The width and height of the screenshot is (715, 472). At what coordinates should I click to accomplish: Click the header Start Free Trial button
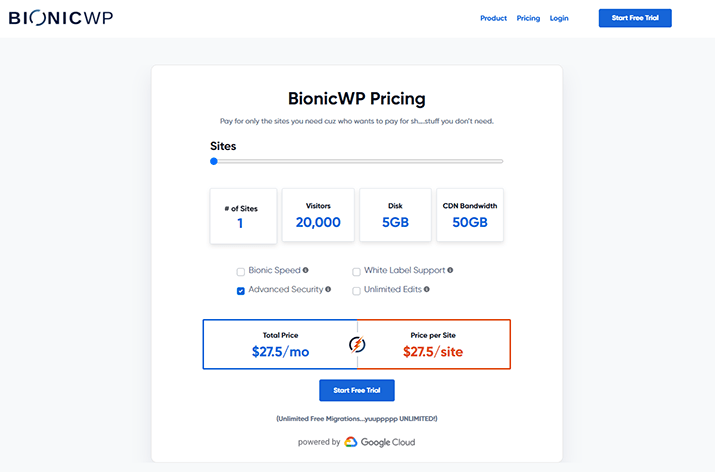coord(635,18)
